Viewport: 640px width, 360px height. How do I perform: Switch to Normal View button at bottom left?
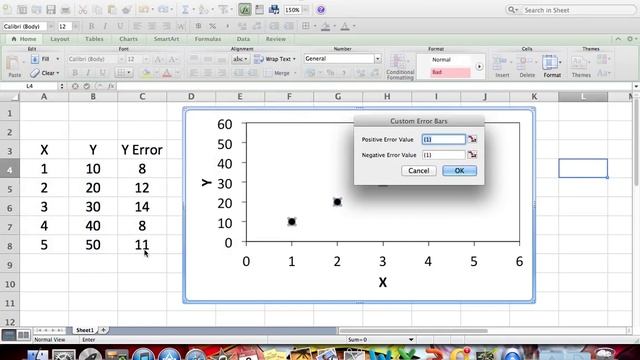point(9,335)
